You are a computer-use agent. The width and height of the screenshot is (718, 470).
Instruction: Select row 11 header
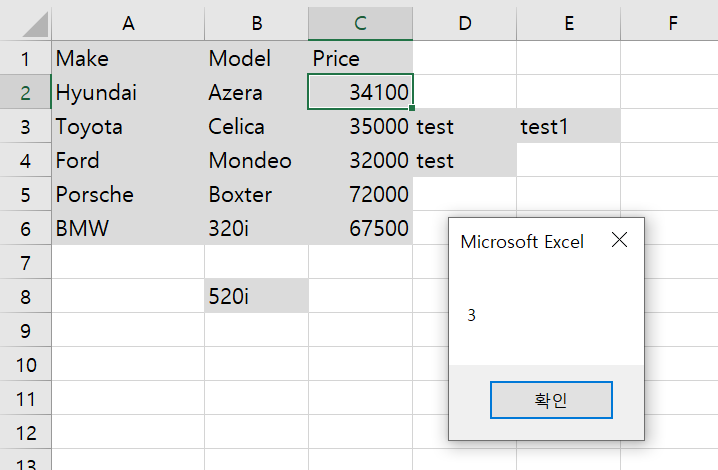[x=26, y=398]
